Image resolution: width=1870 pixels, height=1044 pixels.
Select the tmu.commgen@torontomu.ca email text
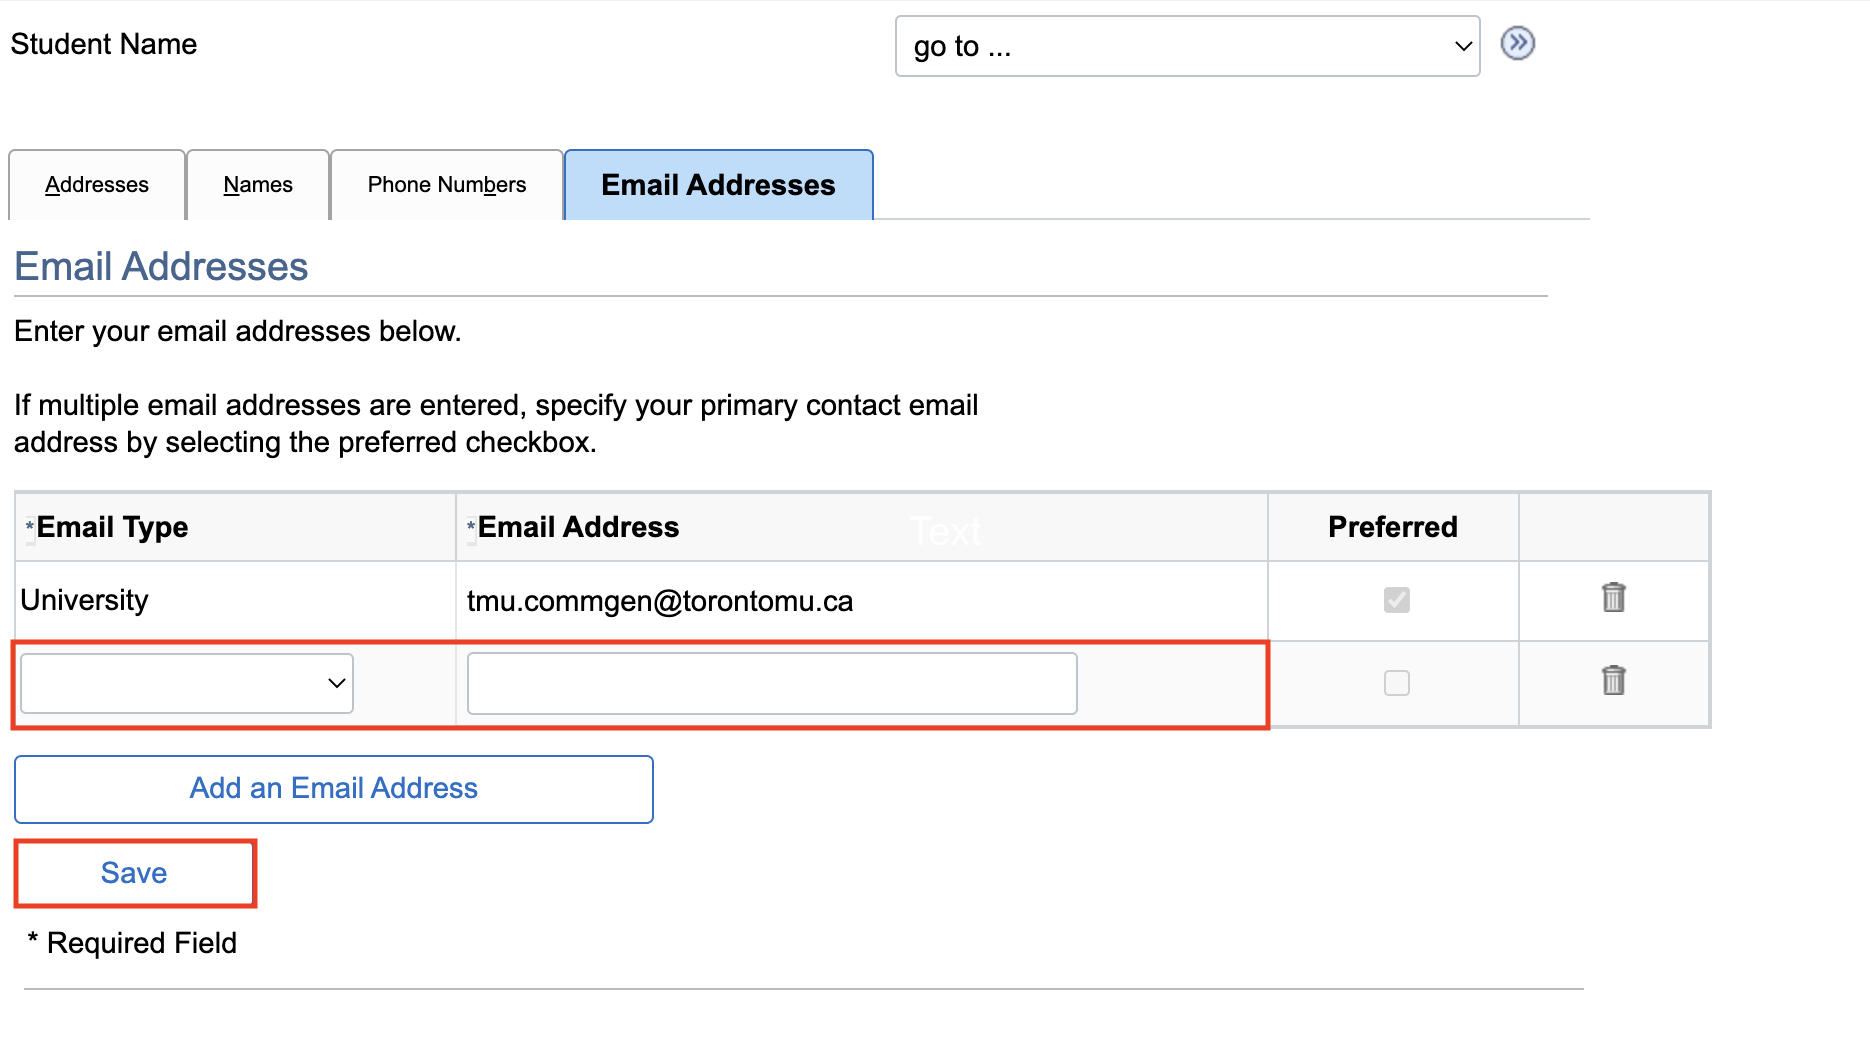point(660,601)
